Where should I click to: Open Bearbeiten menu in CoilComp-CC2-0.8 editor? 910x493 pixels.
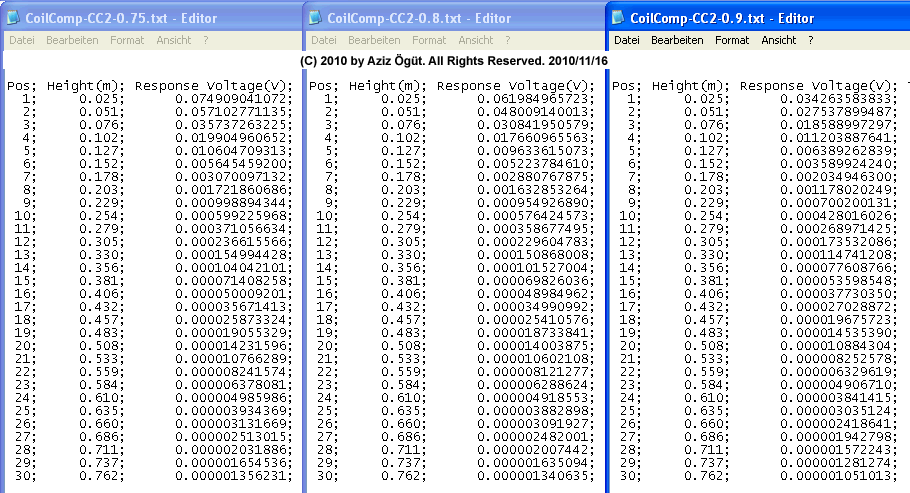(373, 40)
